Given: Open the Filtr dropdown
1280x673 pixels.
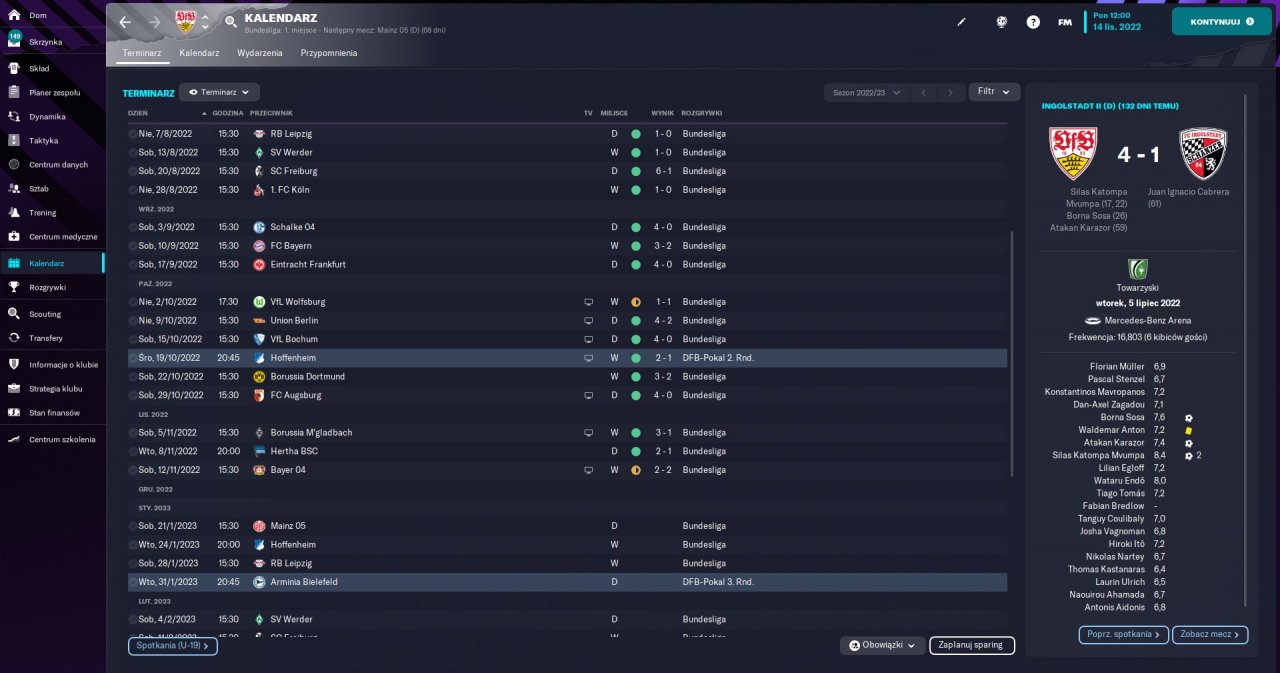Looking at the screenshot, I should point(994,91).
